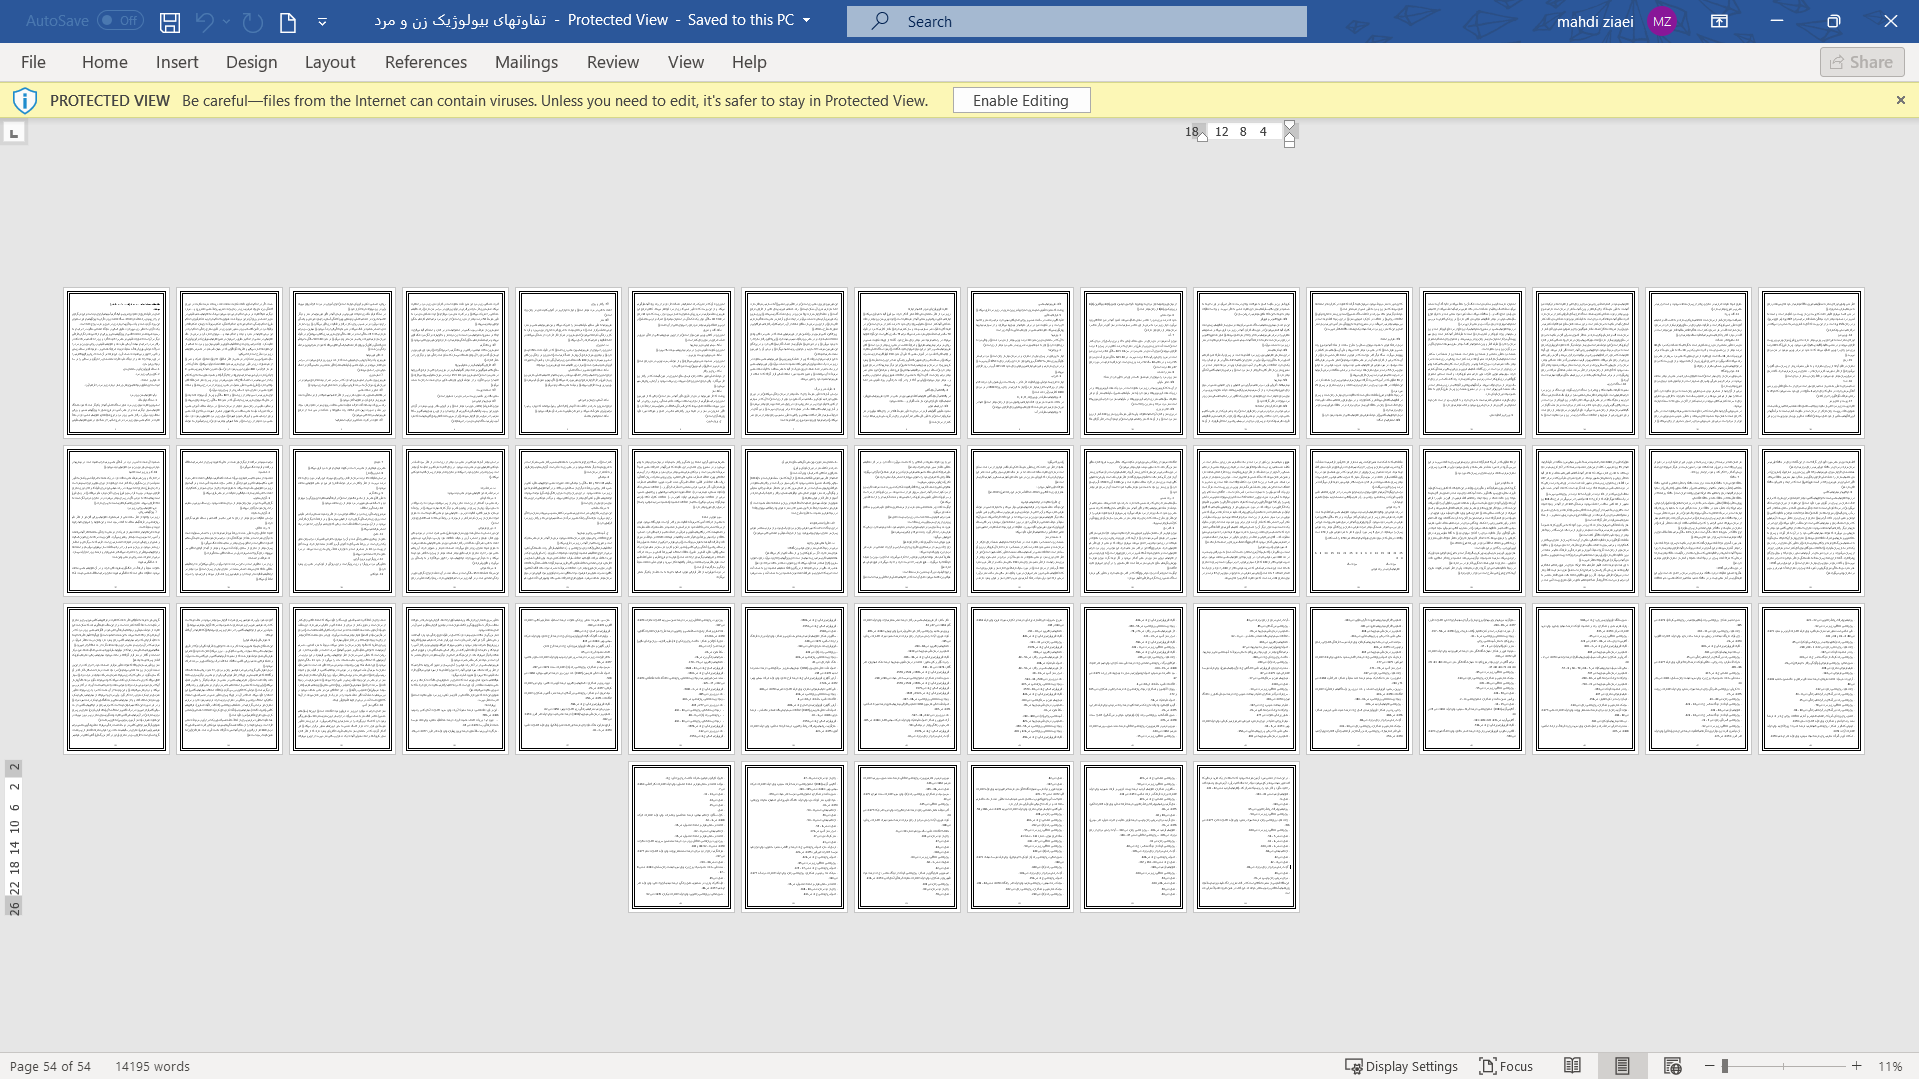Image resolution: width=1919 pixels, height=1079 pixels.
Task: Open the Undo history dropdown arrow
Action: point(227,21)
